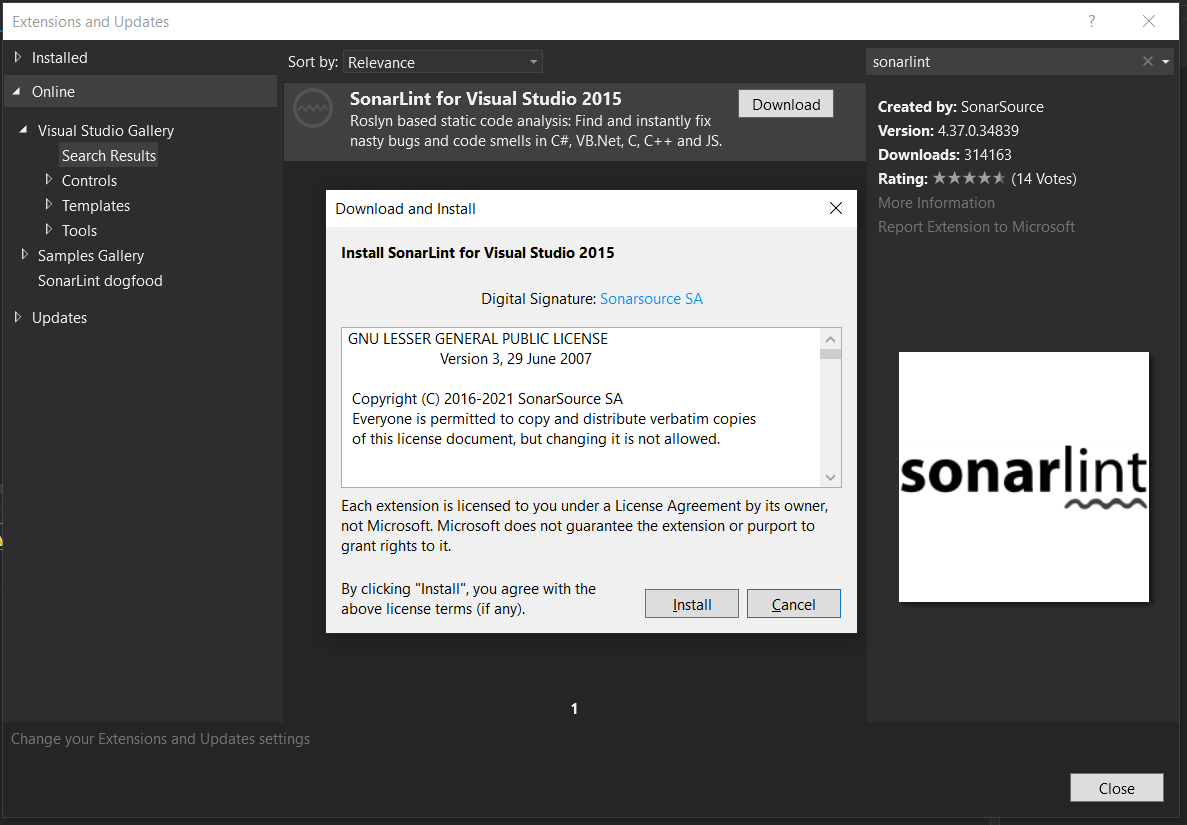Viewport: 1187px width, 825px height.
Task: Click the five-star rating display
Action: [x=969, y=179]
